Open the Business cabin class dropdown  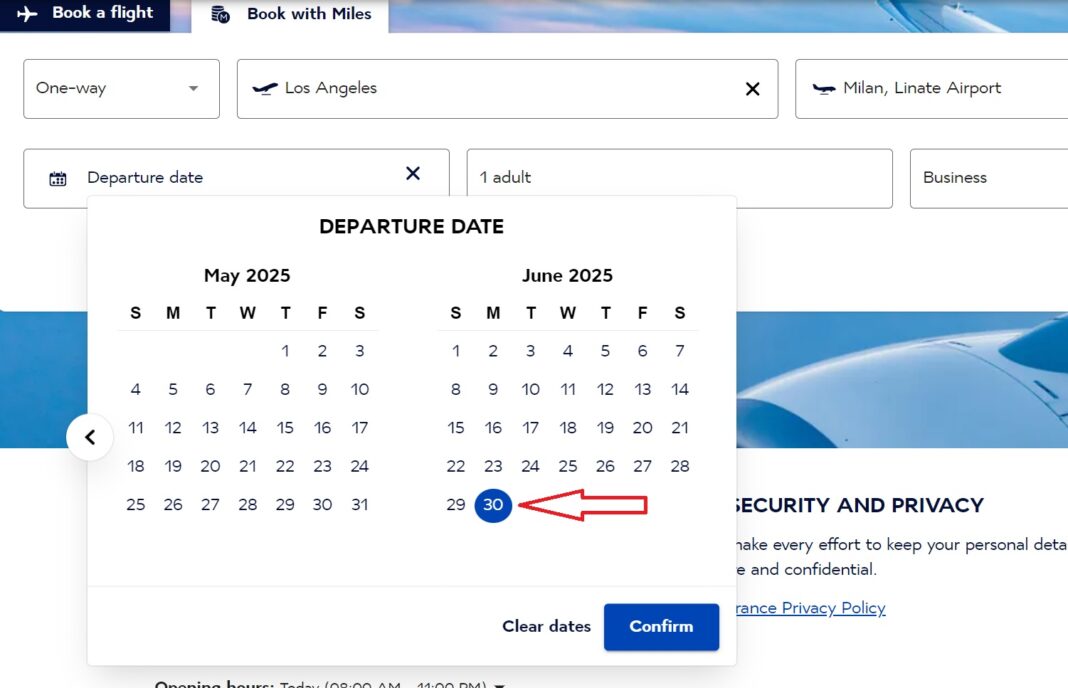click(x=988, y=178)
